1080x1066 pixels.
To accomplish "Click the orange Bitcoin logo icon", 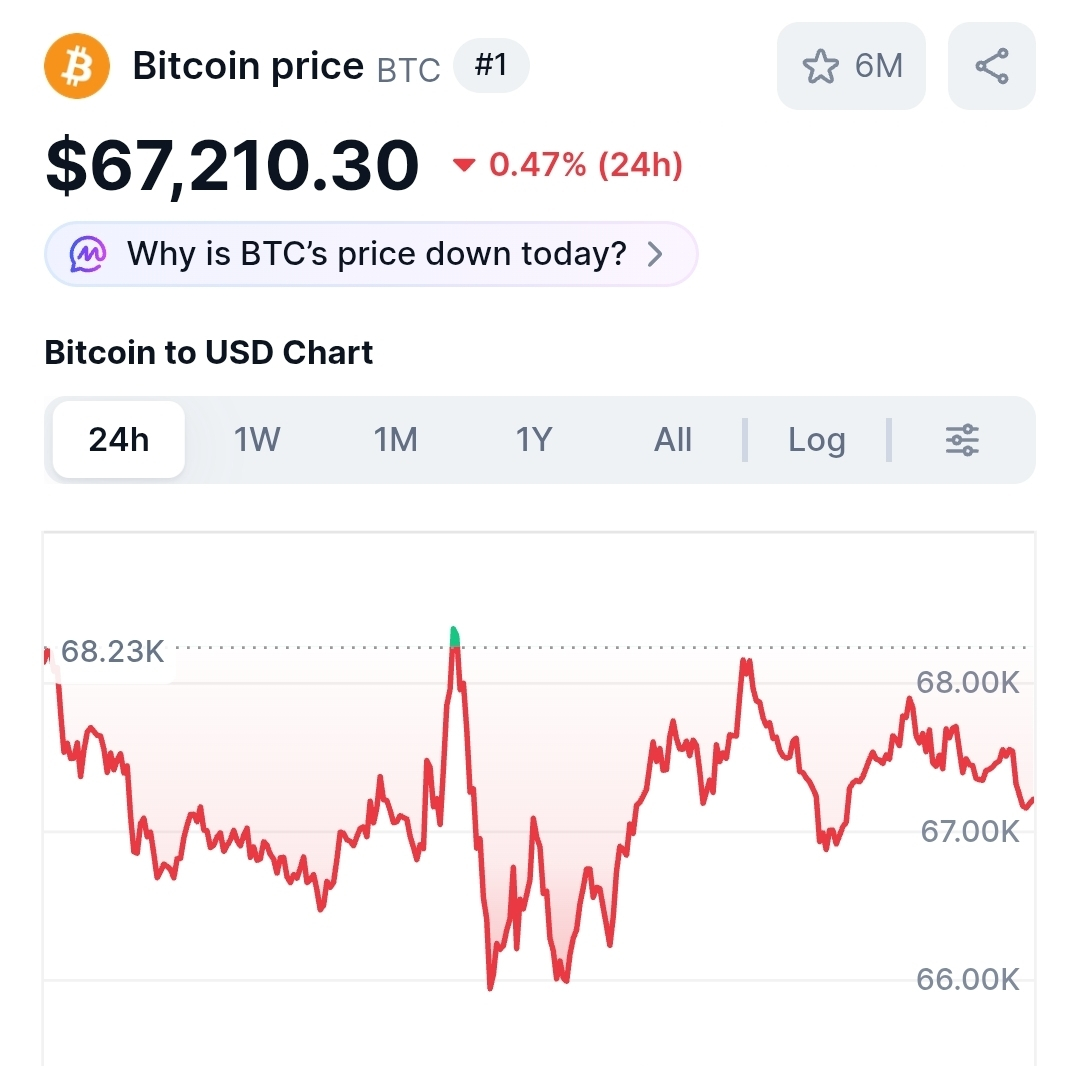I will pos(76,67).
